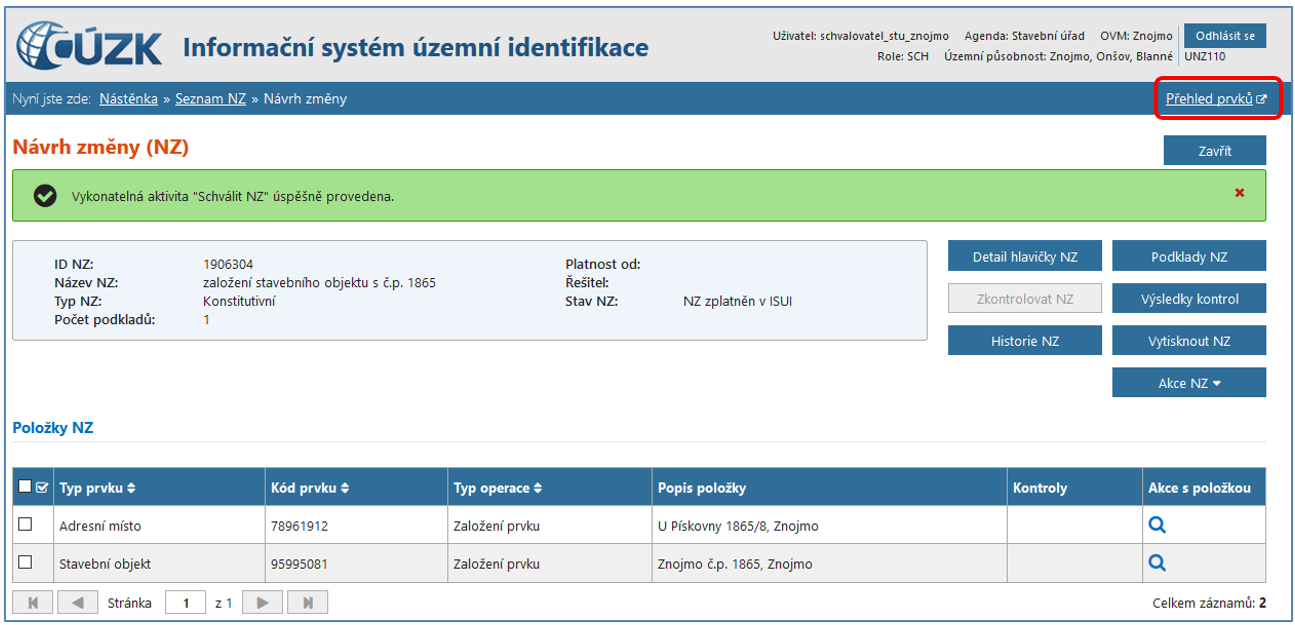Open detail magnifier for Adresní místo row

click(1157, 525)
